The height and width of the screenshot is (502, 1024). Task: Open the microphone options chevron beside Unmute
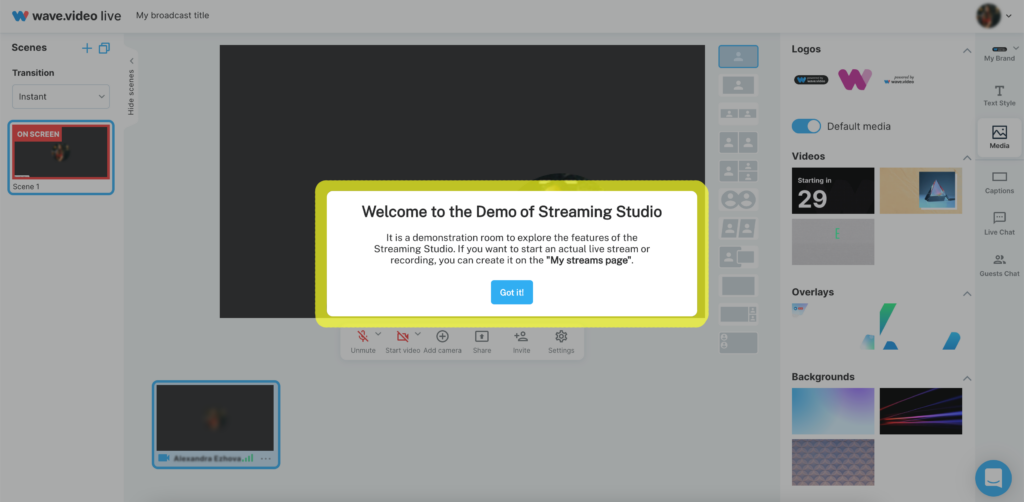click(x=378, y=334)
